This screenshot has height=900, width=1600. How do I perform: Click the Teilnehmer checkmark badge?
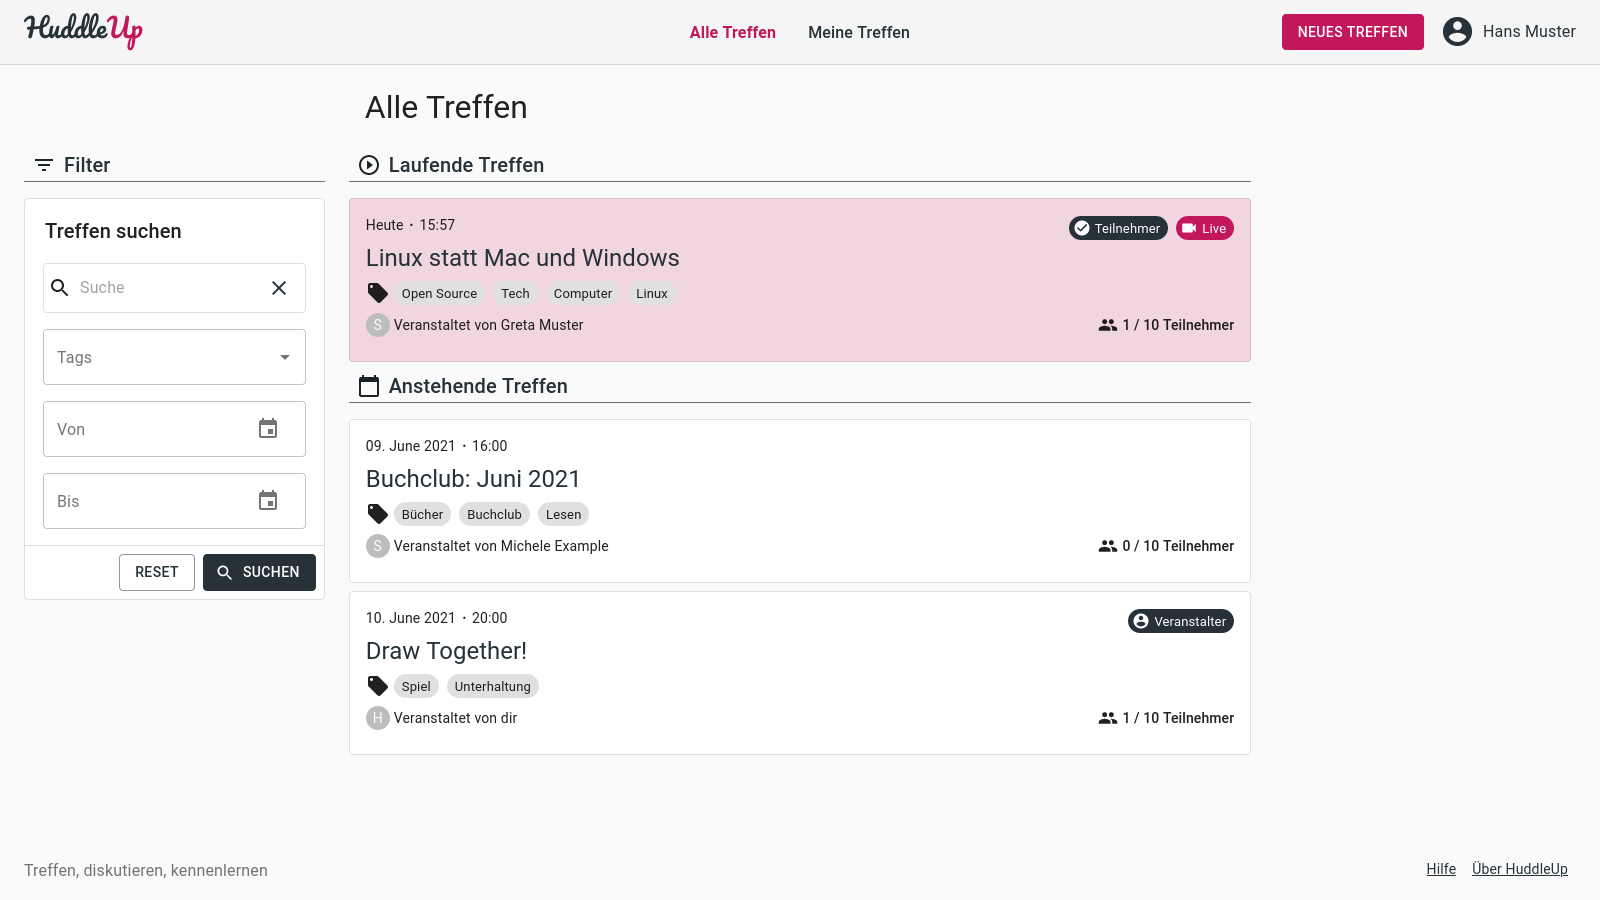1118,228
